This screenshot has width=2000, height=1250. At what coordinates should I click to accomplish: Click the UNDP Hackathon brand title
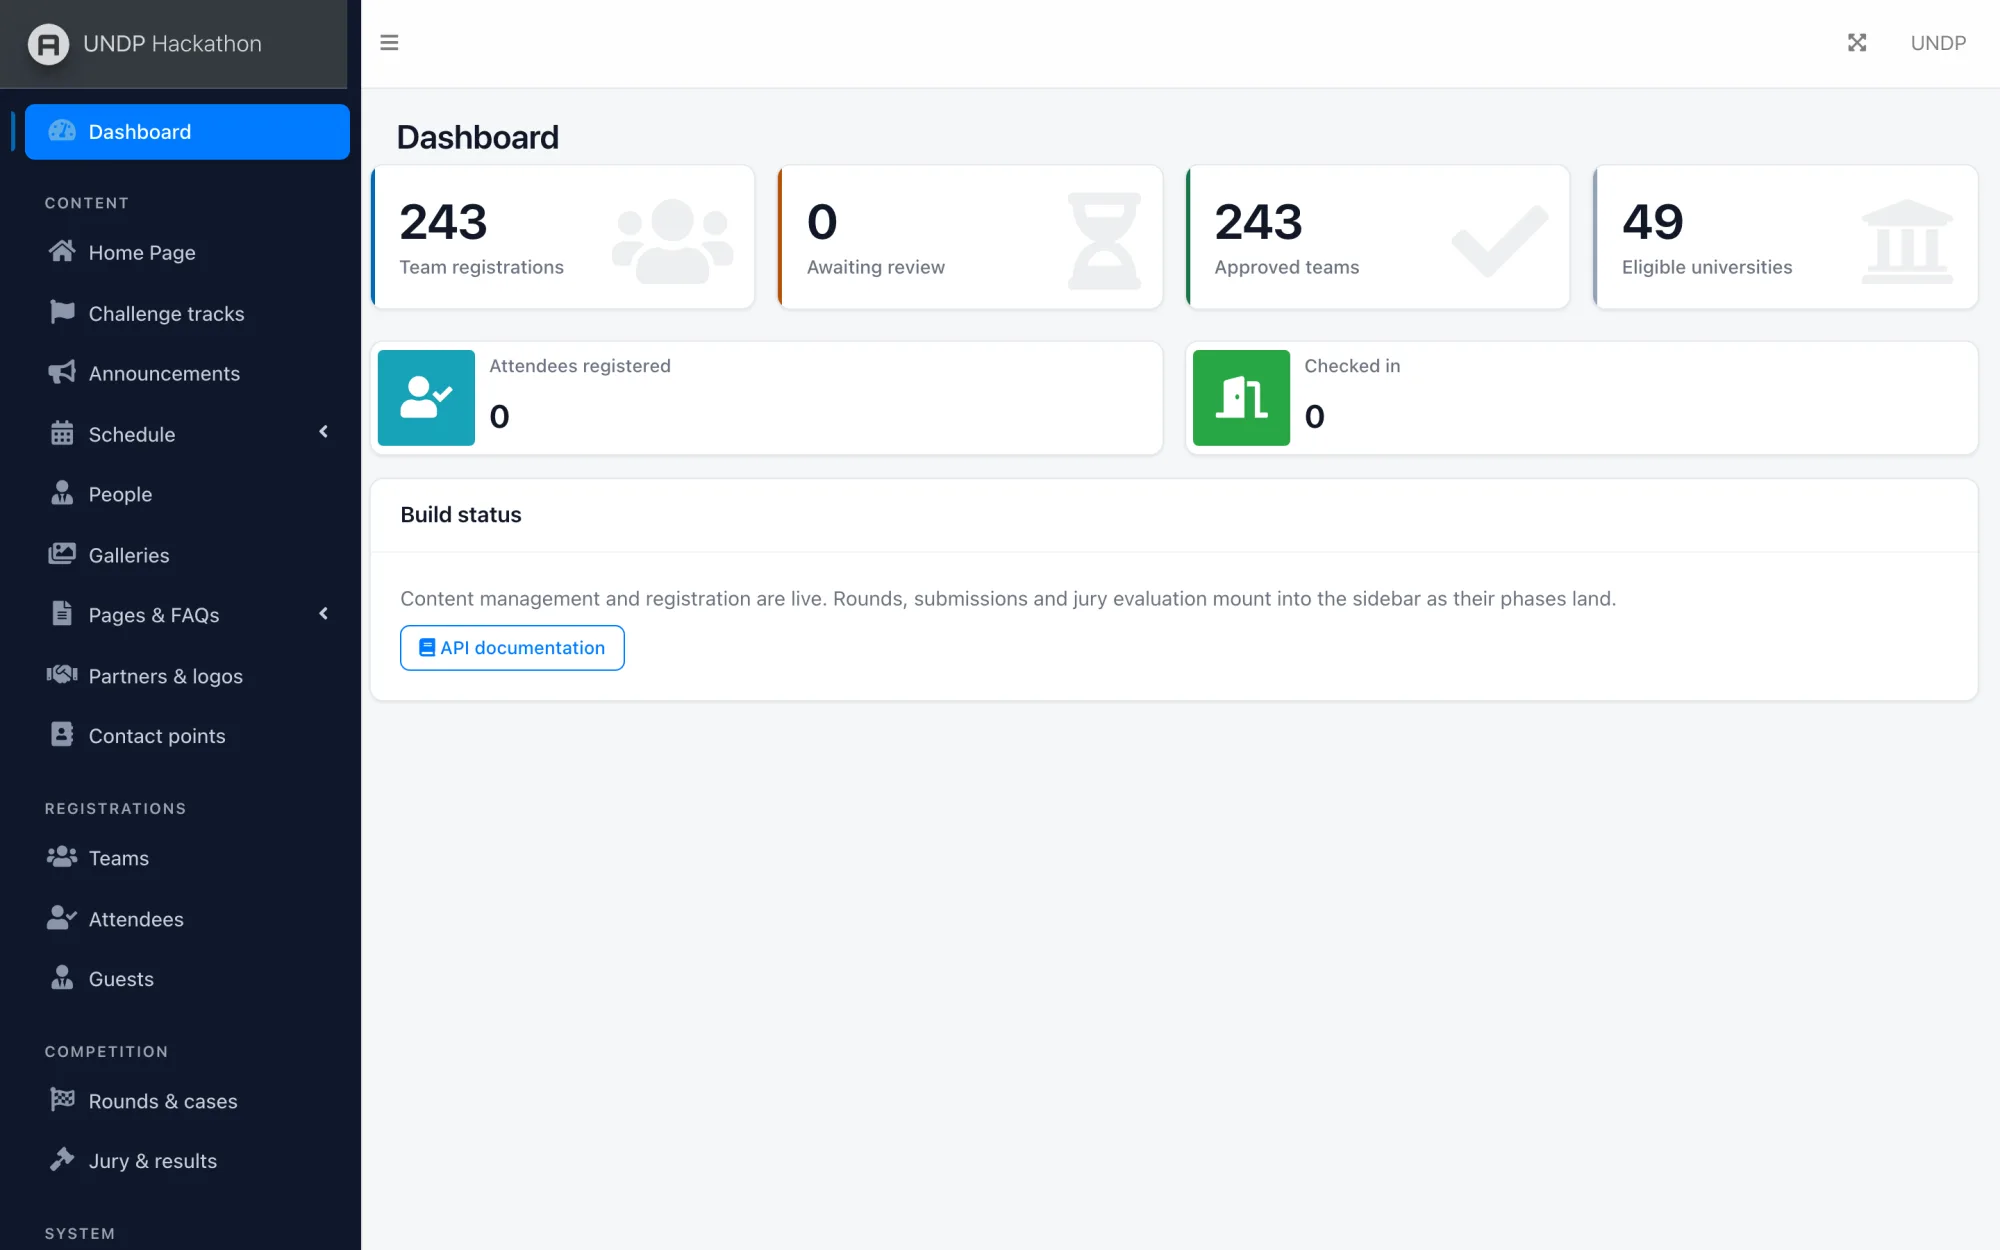[x=172, y=44]
